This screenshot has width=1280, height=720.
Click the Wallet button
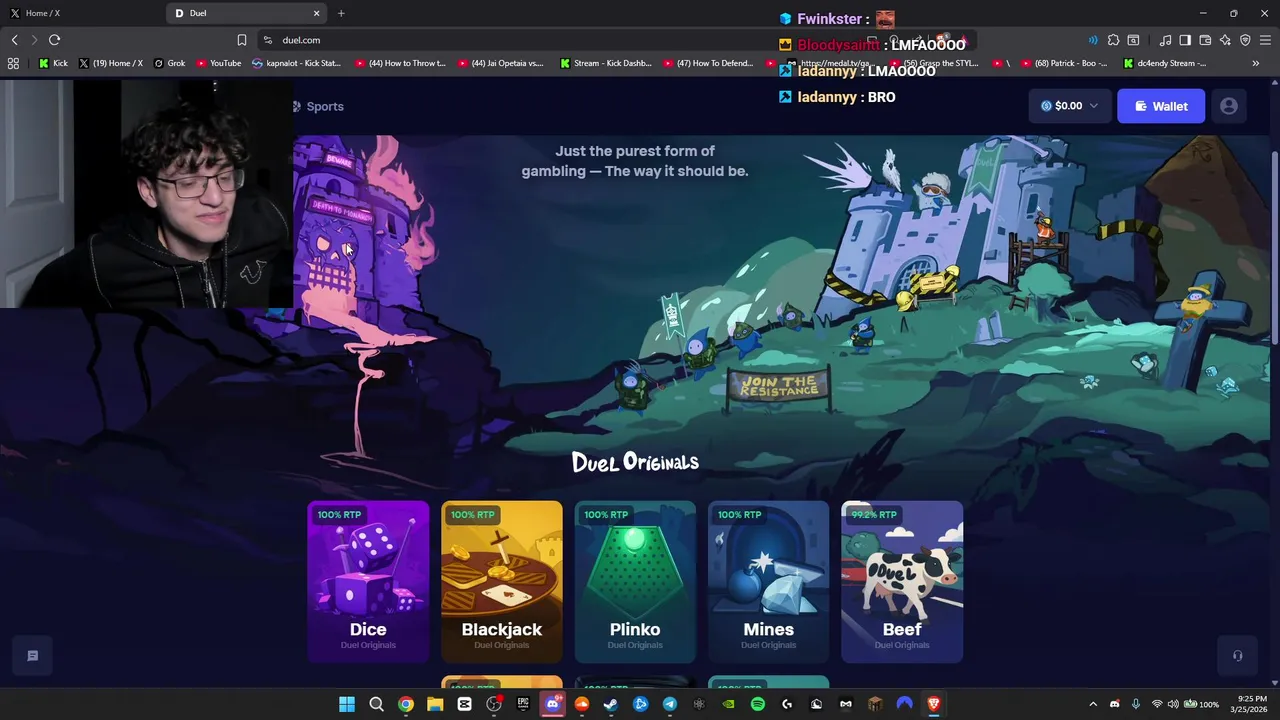(x=1161, y=106)
